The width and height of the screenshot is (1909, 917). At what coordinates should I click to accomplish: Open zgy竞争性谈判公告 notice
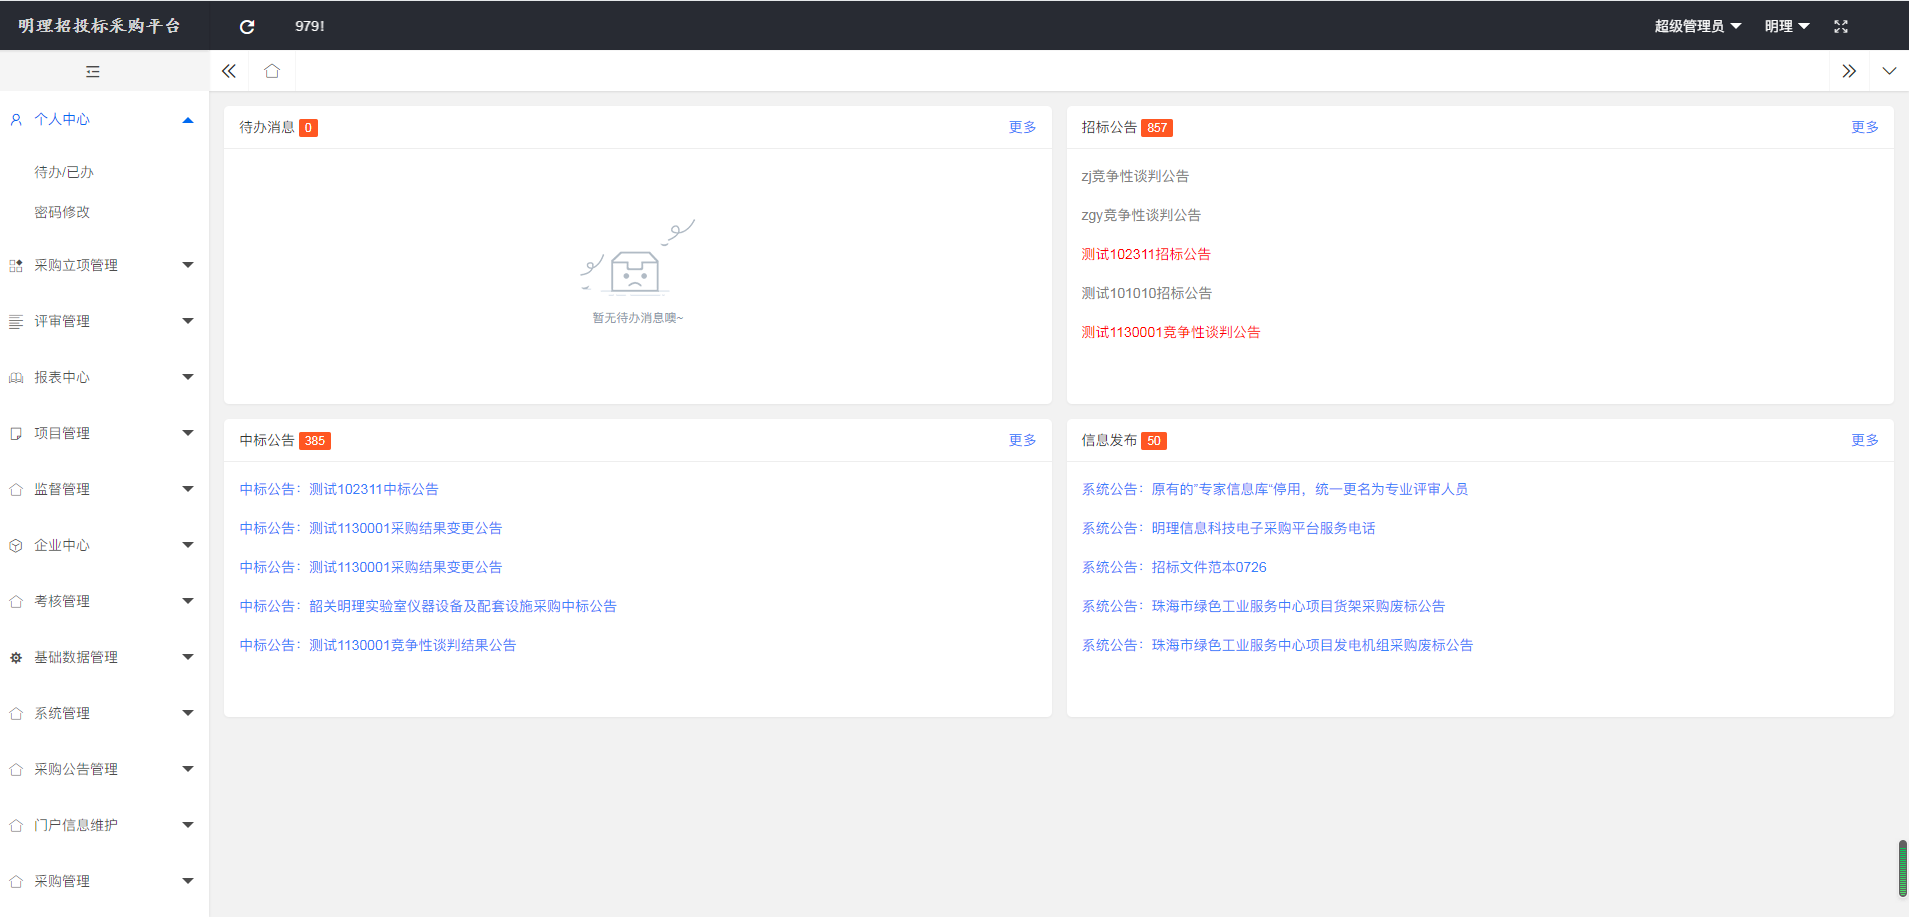coord(1141,215)
